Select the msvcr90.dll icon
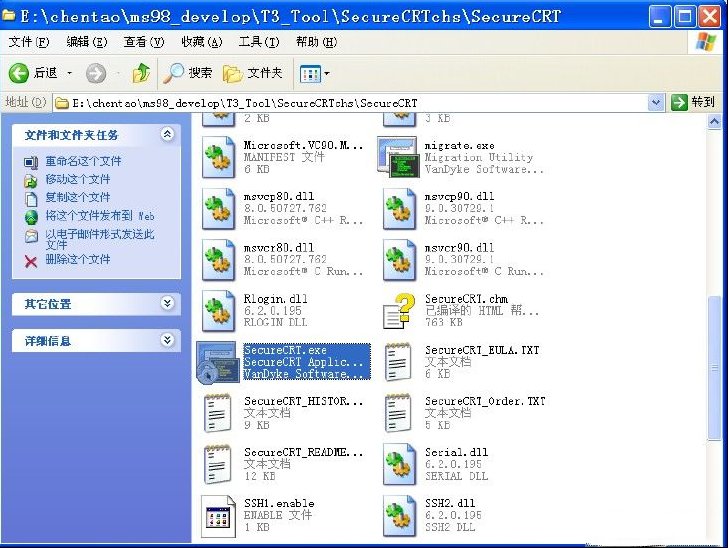 [x=399, y=260]
